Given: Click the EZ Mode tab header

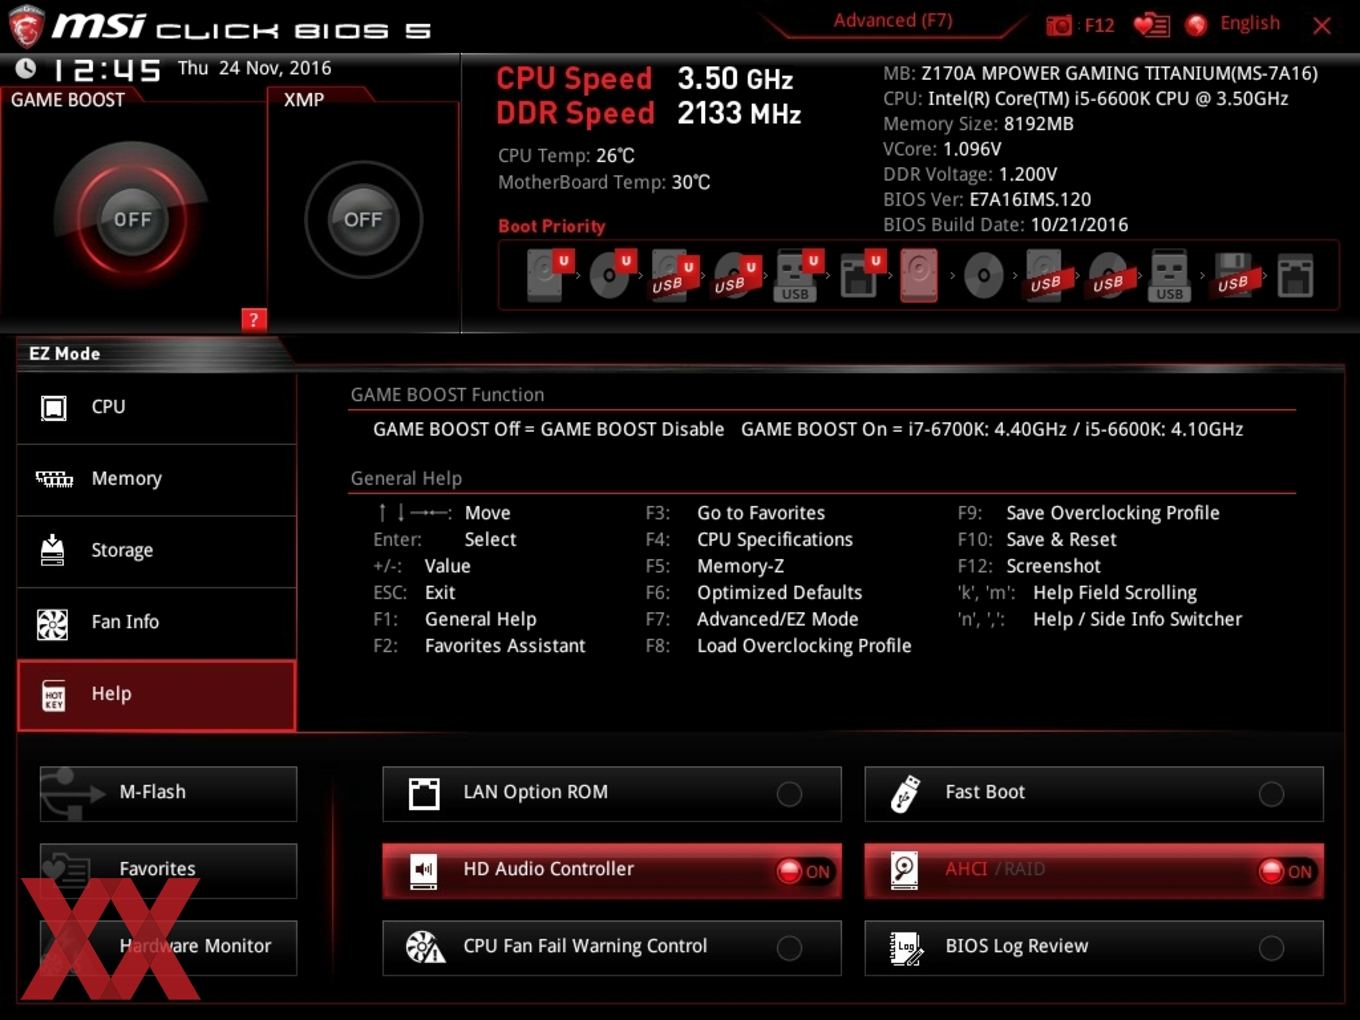Looking at the screenshot, I should (66, 353).
